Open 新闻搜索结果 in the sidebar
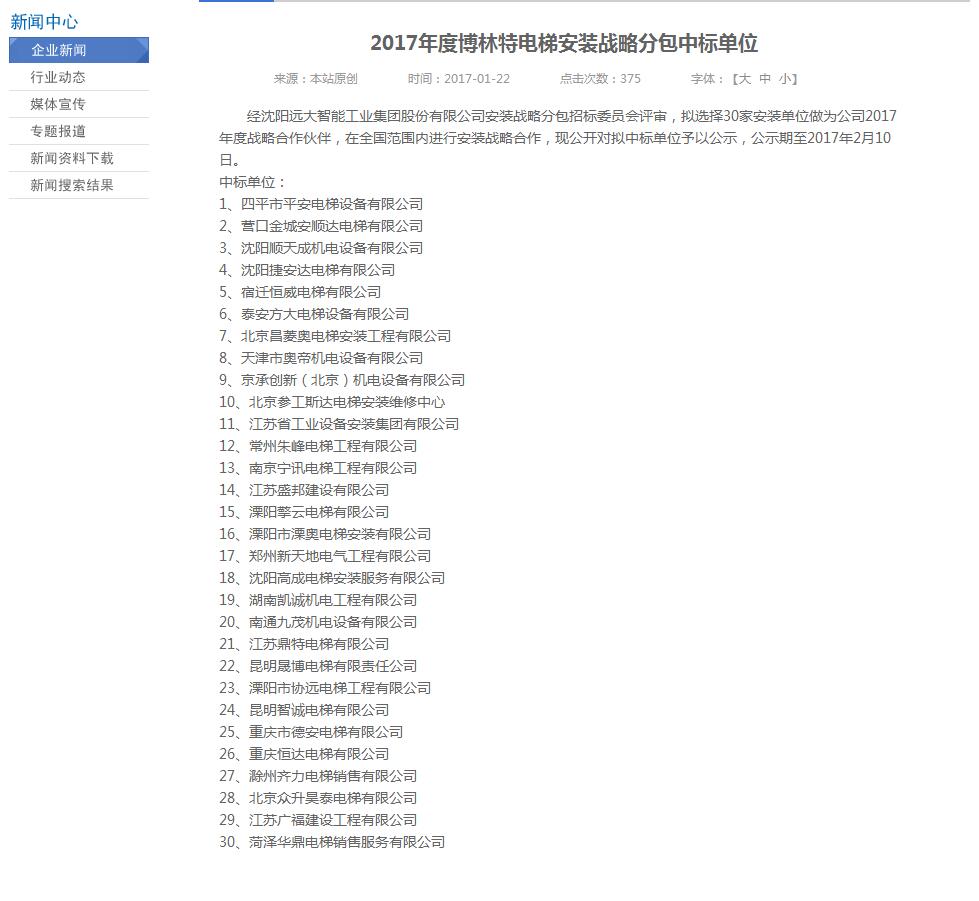 coord(72,185)
